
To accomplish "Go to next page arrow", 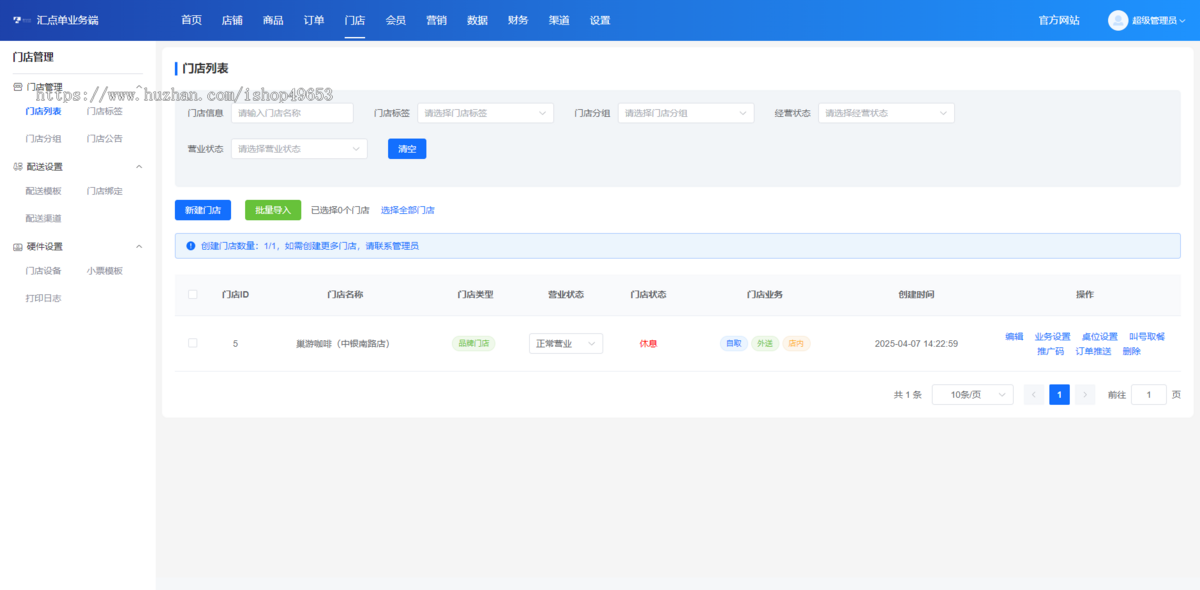I will pyautogui.click(x=1085, y=395).
